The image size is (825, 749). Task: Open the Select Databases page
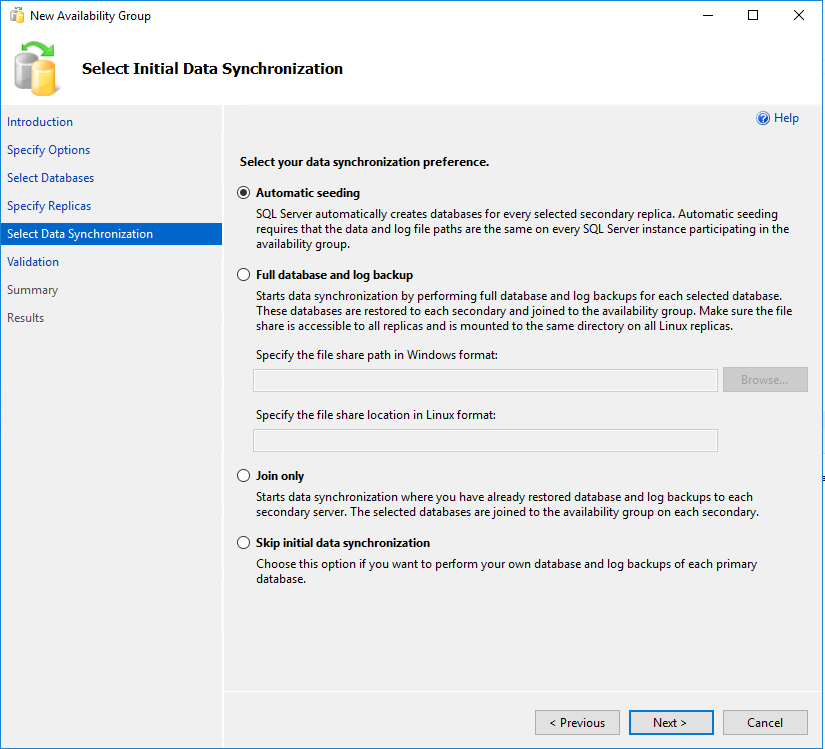51,178
